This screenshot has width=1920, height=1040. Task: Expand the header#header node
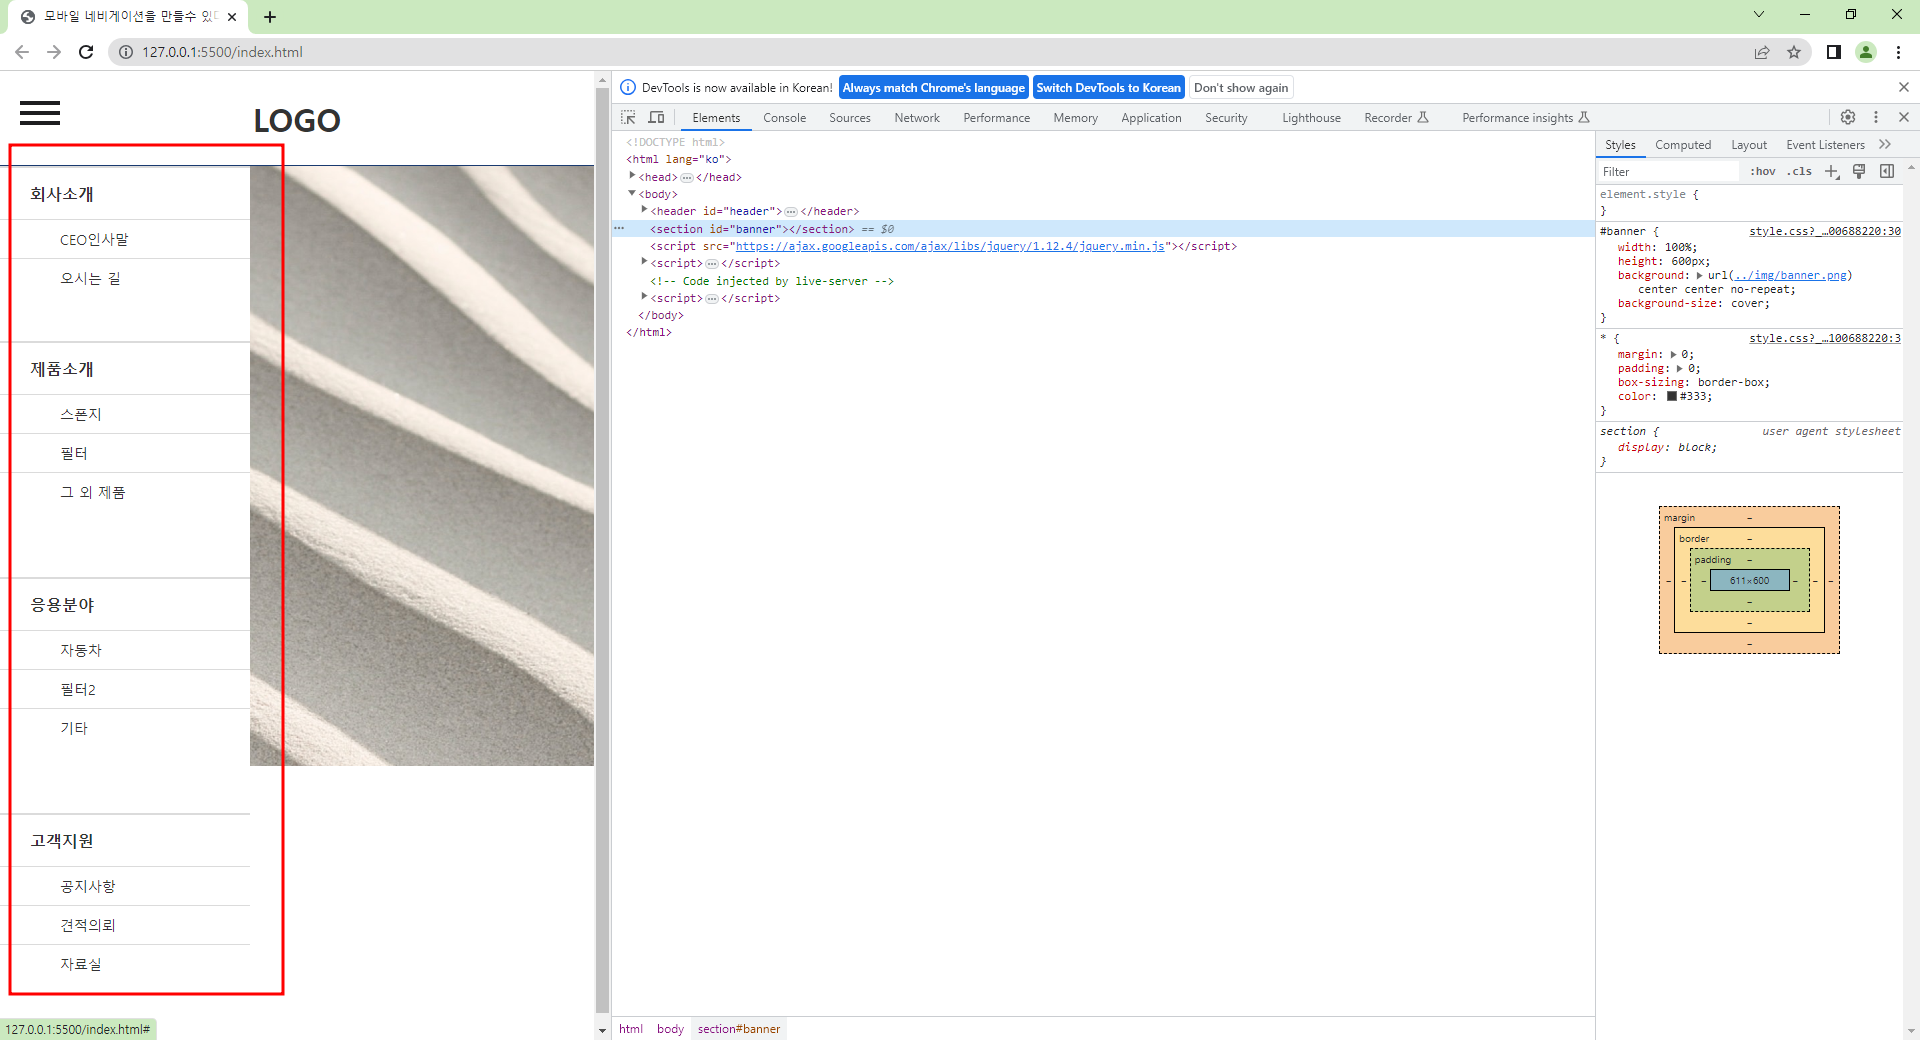[x=644, y=210]
